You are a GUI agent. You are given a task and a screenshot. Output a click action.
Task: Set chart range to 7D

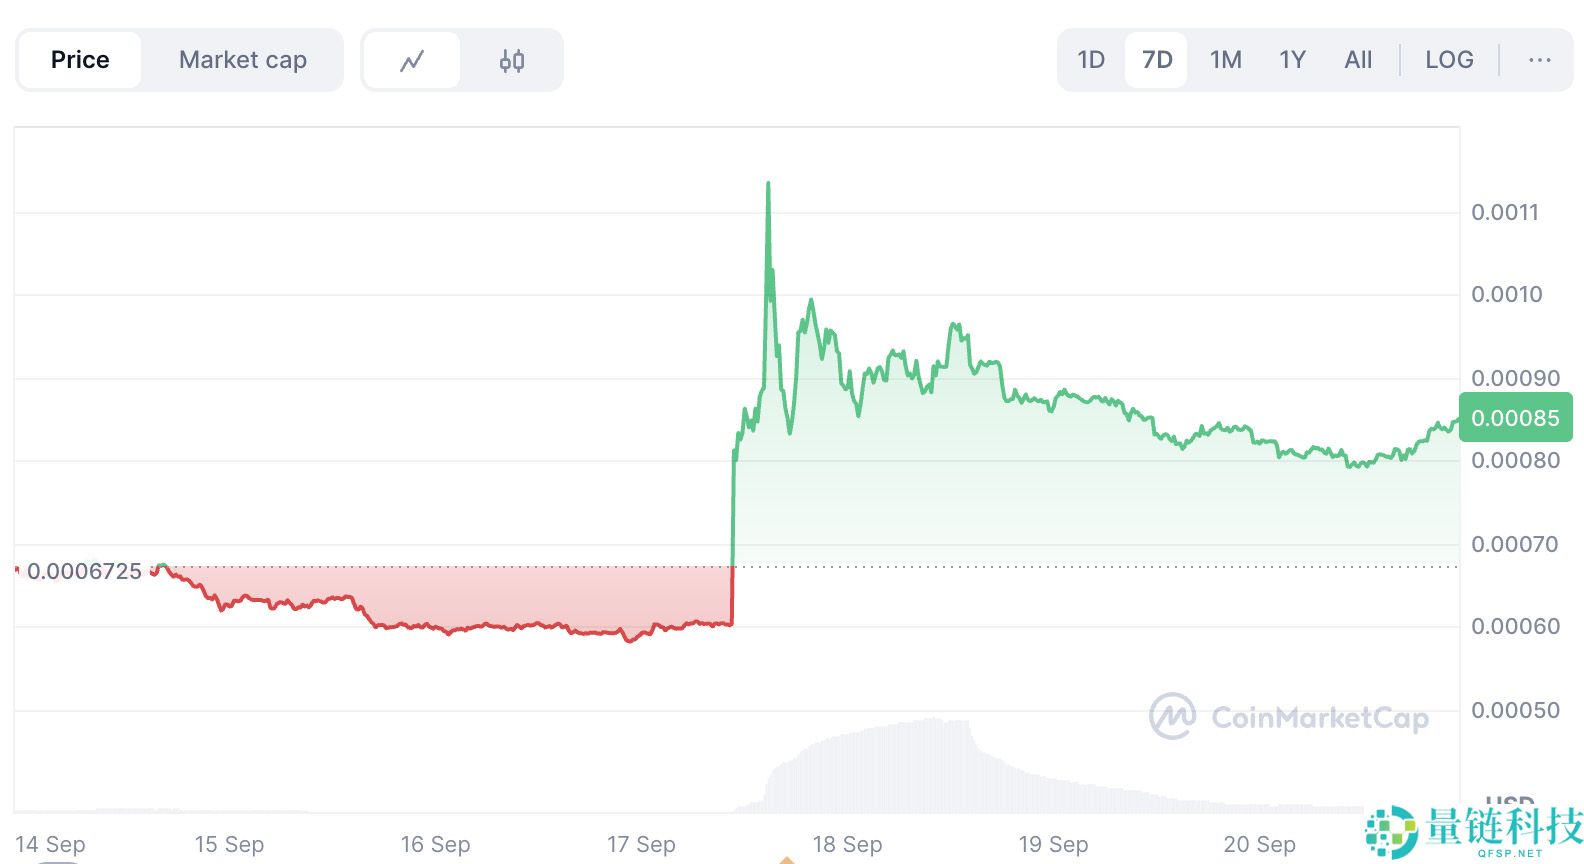click(1157, 60)
